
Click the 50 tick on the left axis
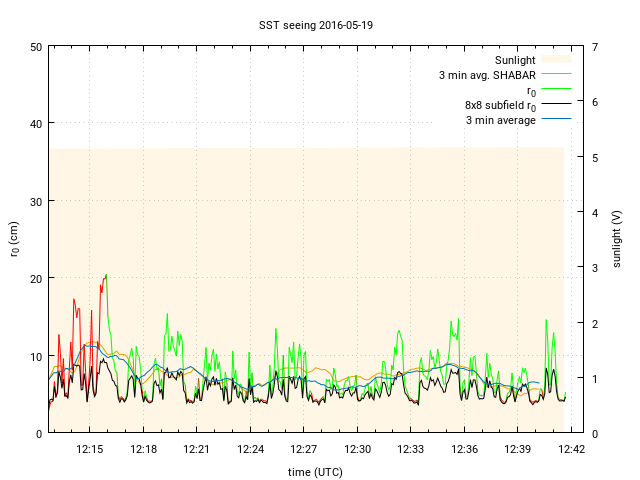click(35, 47)
